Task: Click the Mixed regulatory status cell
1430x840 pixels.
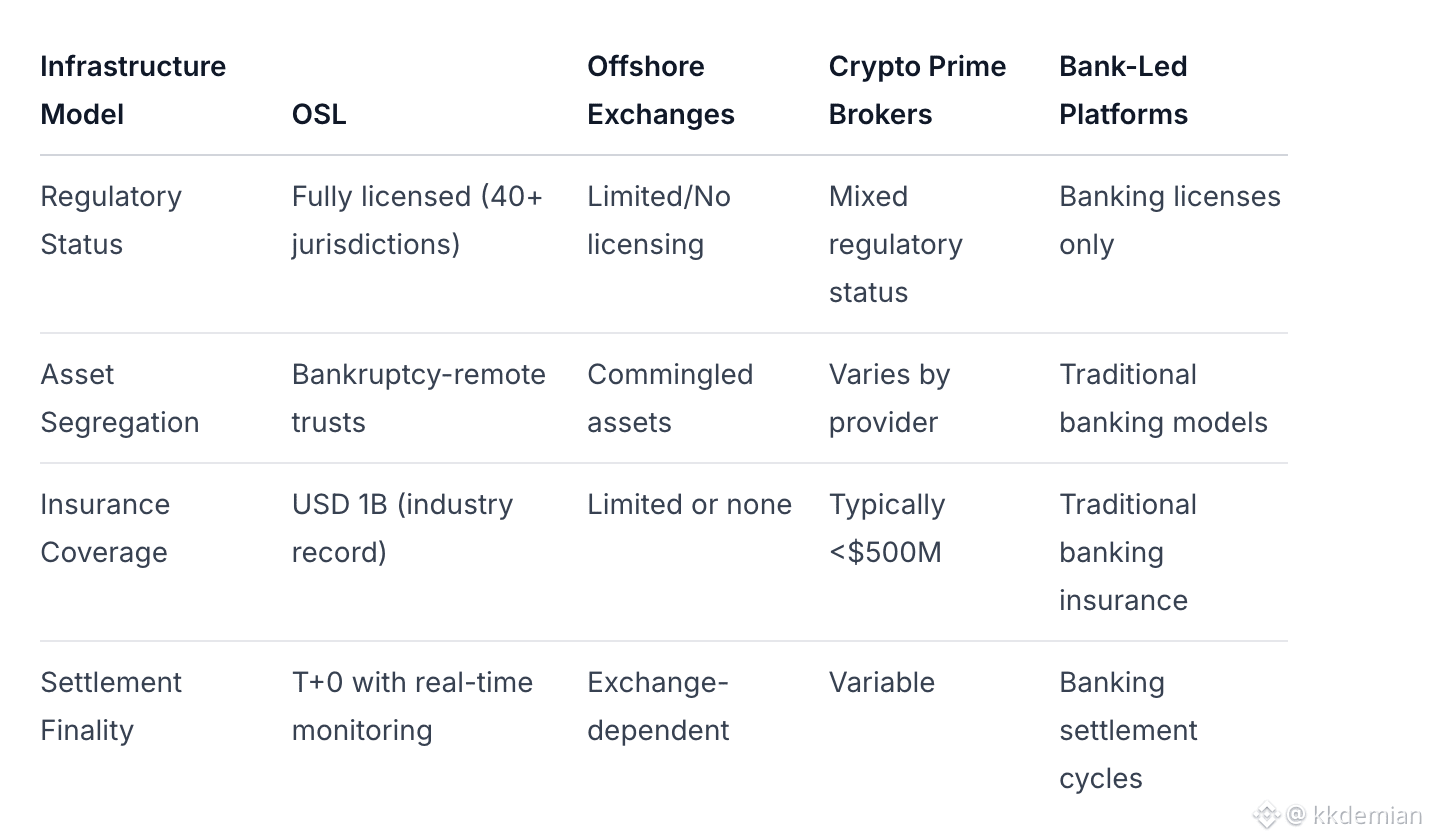Action: click(895, 244)
